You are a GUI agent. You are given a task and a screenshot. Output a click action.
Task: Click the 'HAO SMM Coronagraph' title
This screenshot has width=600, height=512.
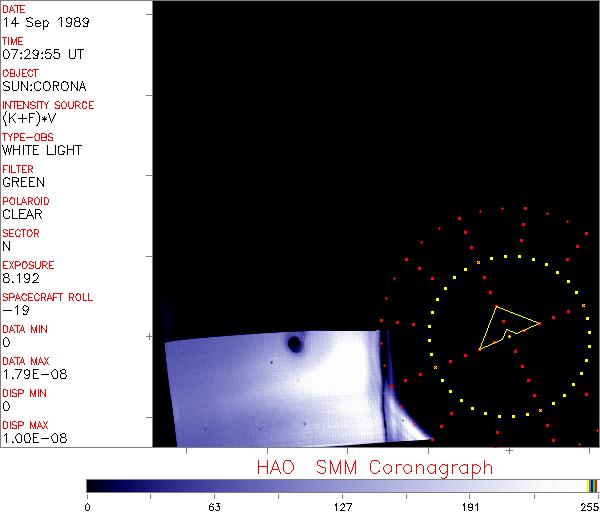coord(375,468)
